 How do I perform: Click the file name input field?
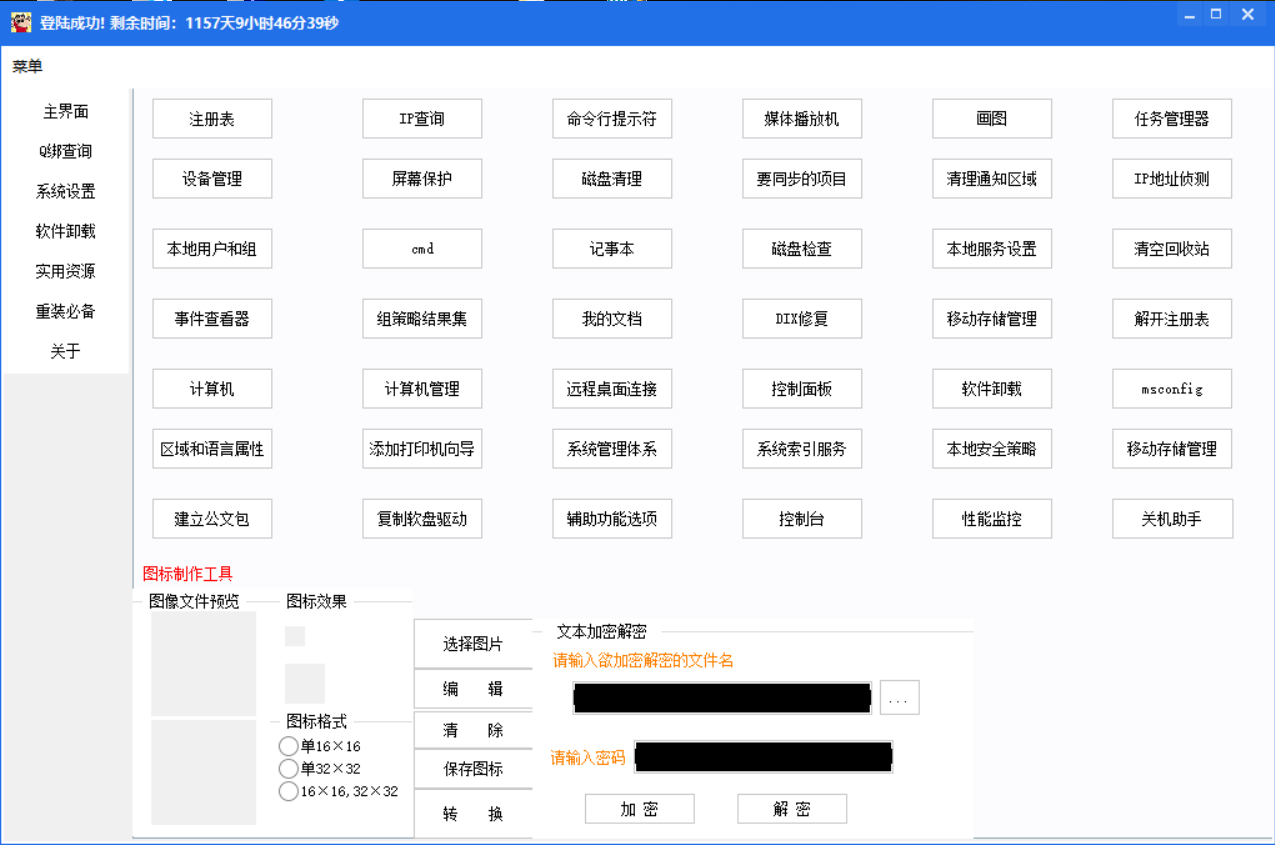(722, 698)
